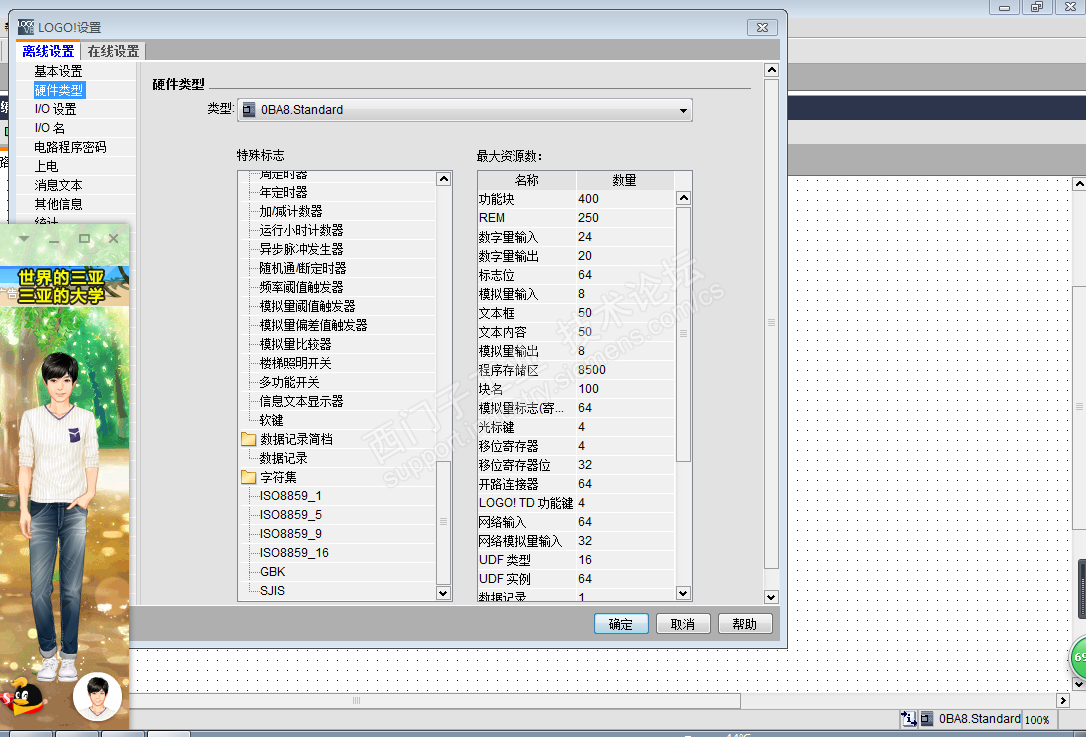The width and height of the screenshot is (1086, 737).
Task: Select ISO8859_1 character set
Action: pyautogui.click(x=290, y=496)
